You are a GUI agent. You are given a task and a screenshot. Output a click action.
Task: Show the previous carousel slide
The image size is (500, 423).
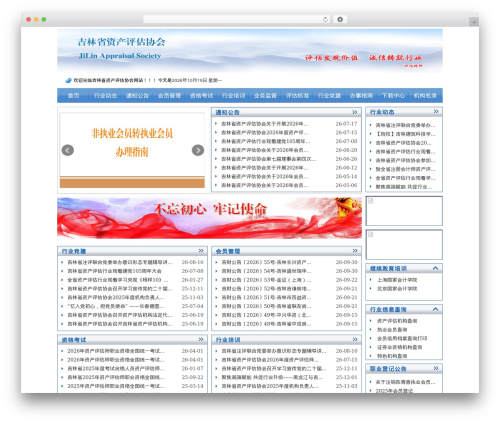(68, 150)
